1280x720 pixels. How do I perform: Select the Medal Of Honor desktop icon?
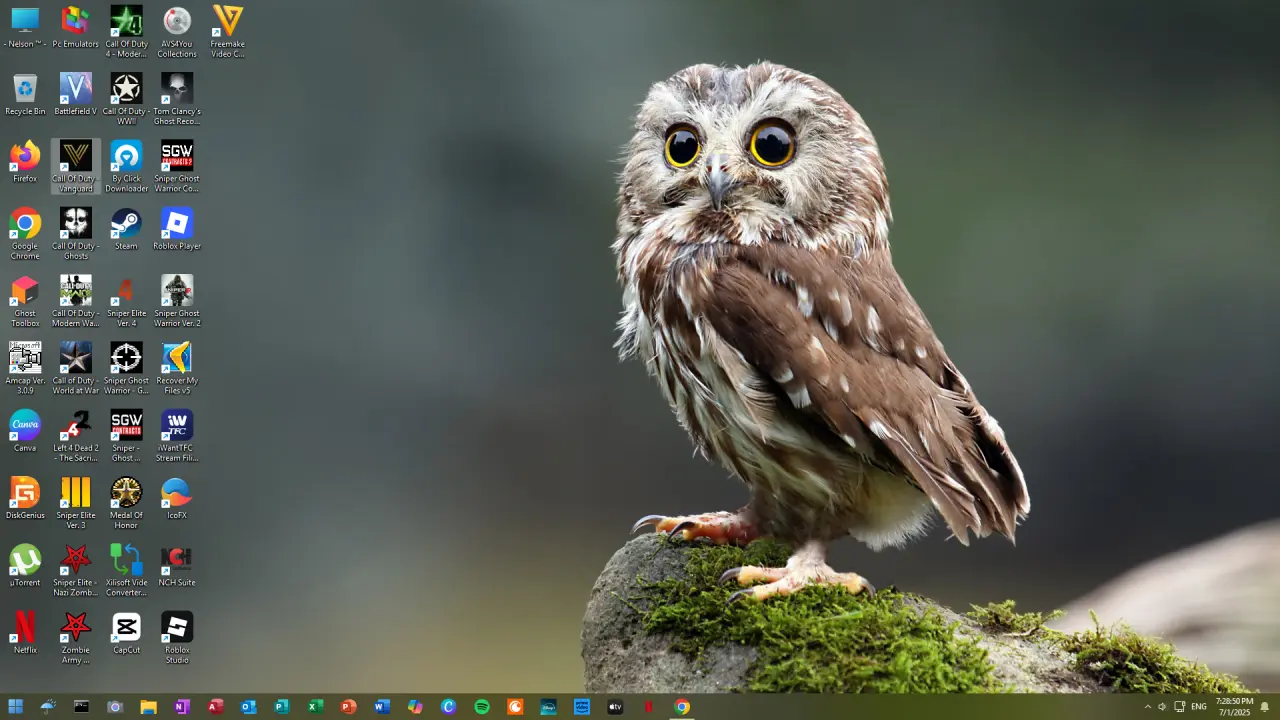pos(126,503)
